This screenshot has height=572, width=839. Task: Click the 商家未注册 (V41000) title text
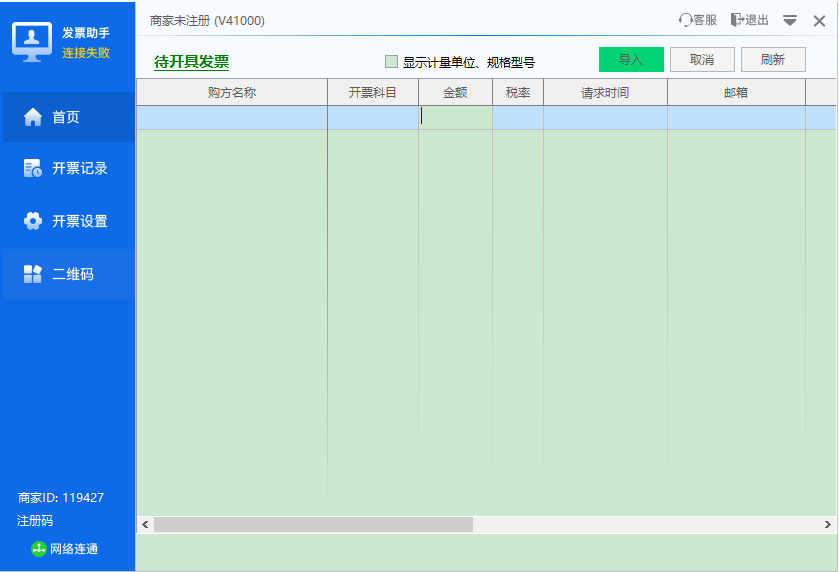pyautogui.click(x=207, y=20)
